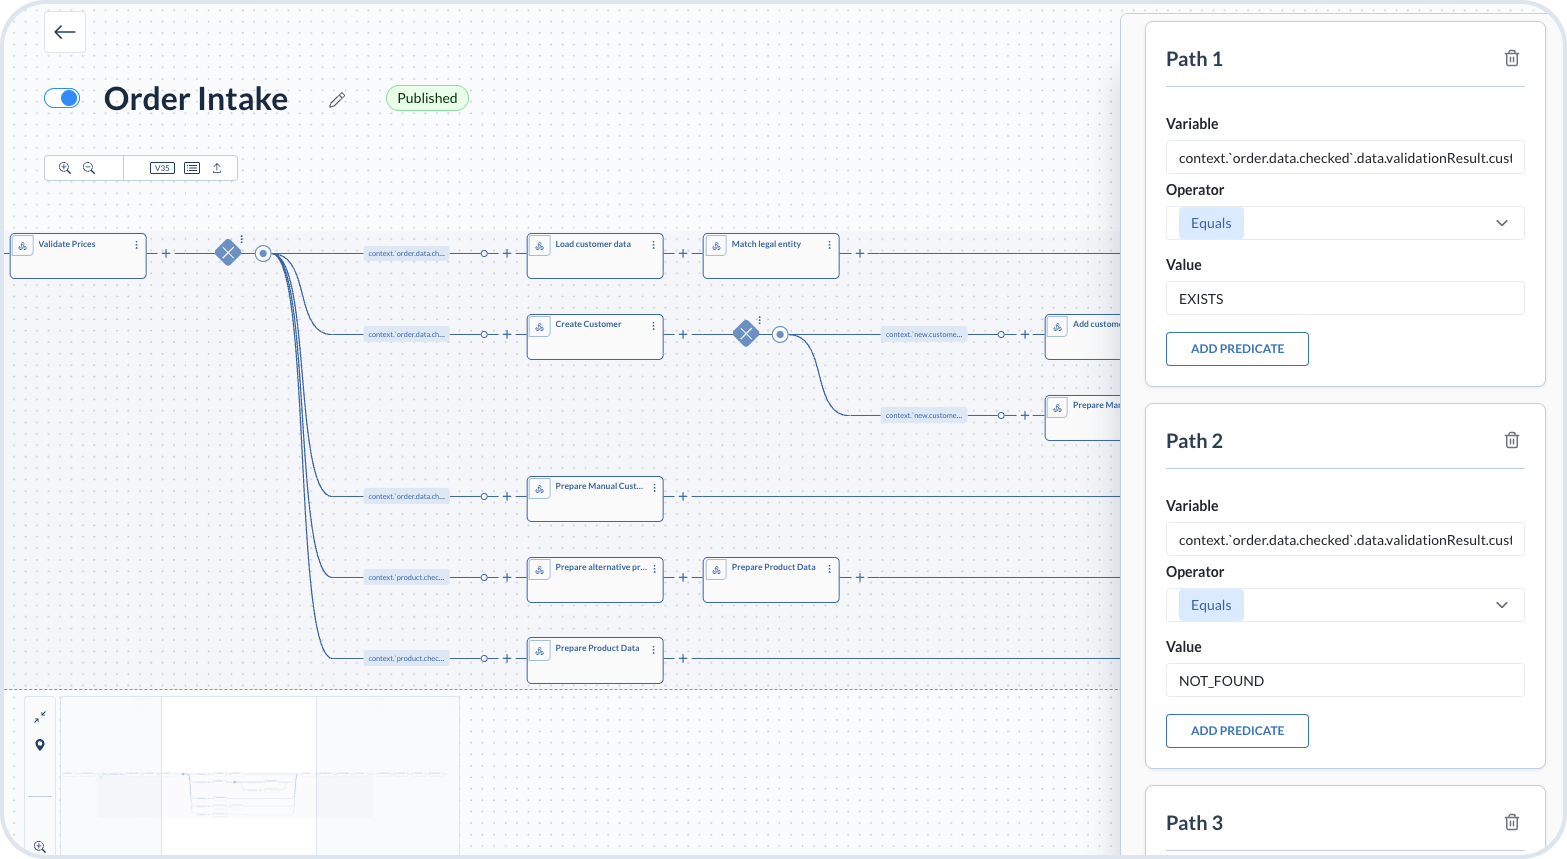Image resolution: width=1567 pixels, height=859 pixels.
Task: Open the Create Customer node options menu
Action: tap(654, 326)
